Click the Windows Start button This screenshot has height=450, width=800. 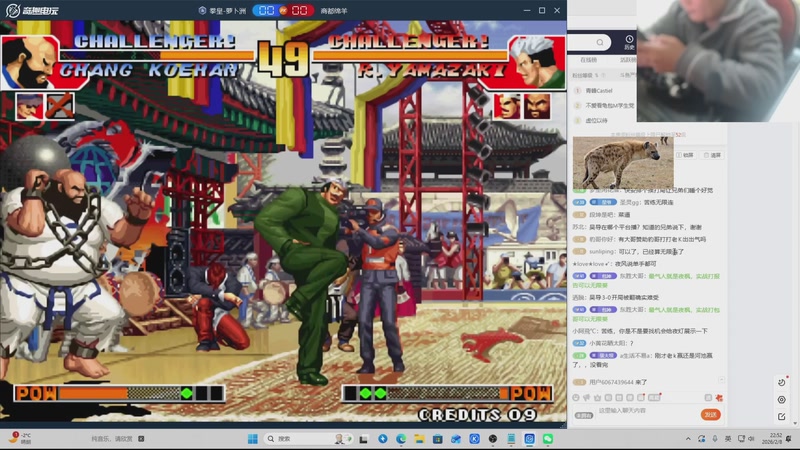click(x=253, y=439)
